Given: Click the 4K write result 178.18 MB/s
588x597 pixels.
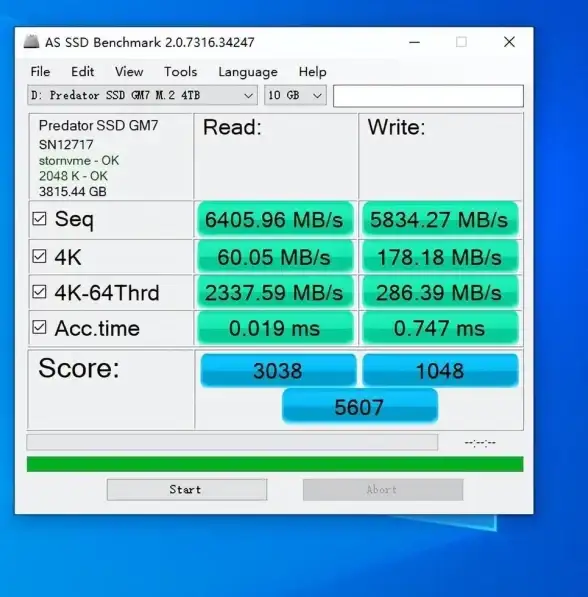Looking at the screenshot, I should (440, 257).
